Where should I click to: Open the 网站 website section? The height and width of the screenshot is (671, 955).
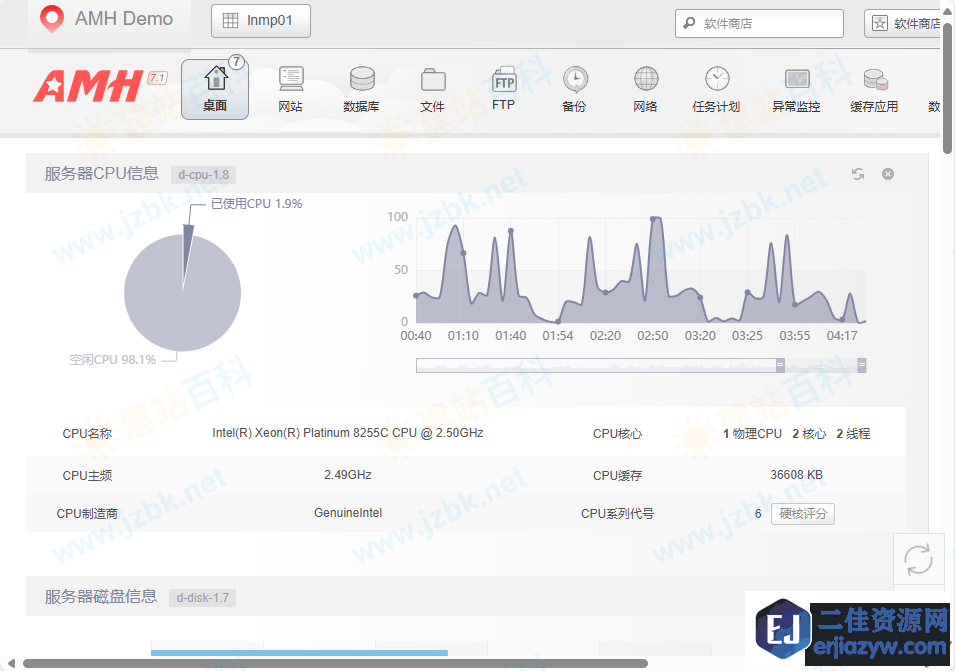(x=291, y=90)
